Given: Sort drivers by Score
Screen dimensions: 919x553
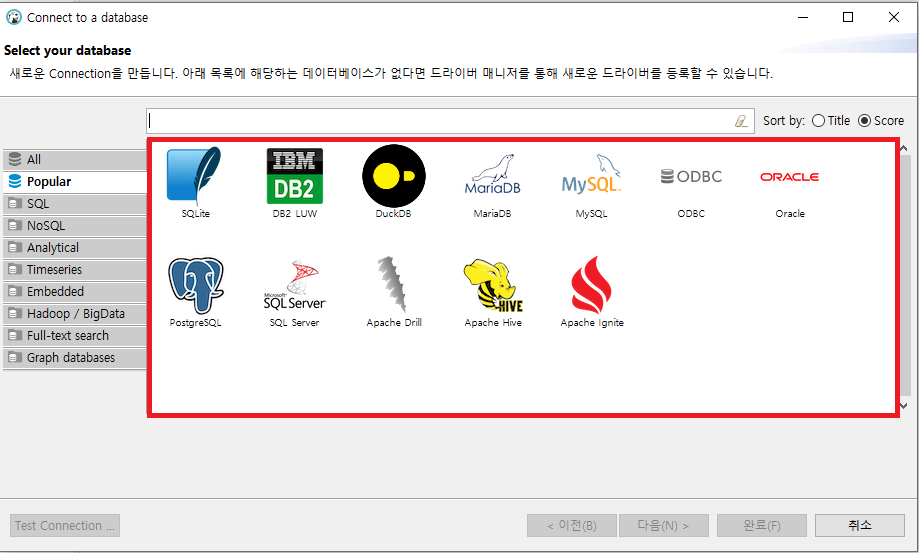Looking at the screenshot, I should coord(881,121).
